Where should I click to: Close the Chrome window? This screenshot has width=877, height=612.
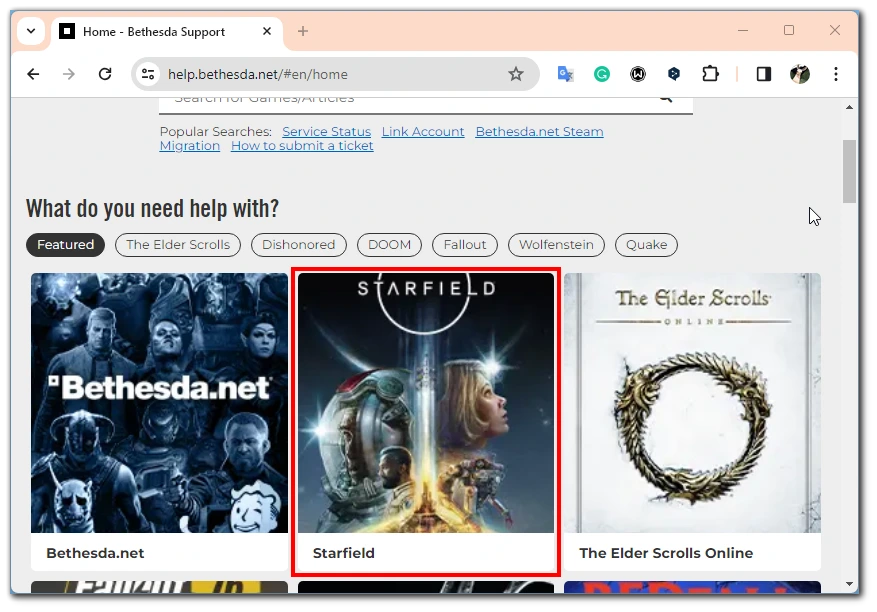tap(834, 30)
